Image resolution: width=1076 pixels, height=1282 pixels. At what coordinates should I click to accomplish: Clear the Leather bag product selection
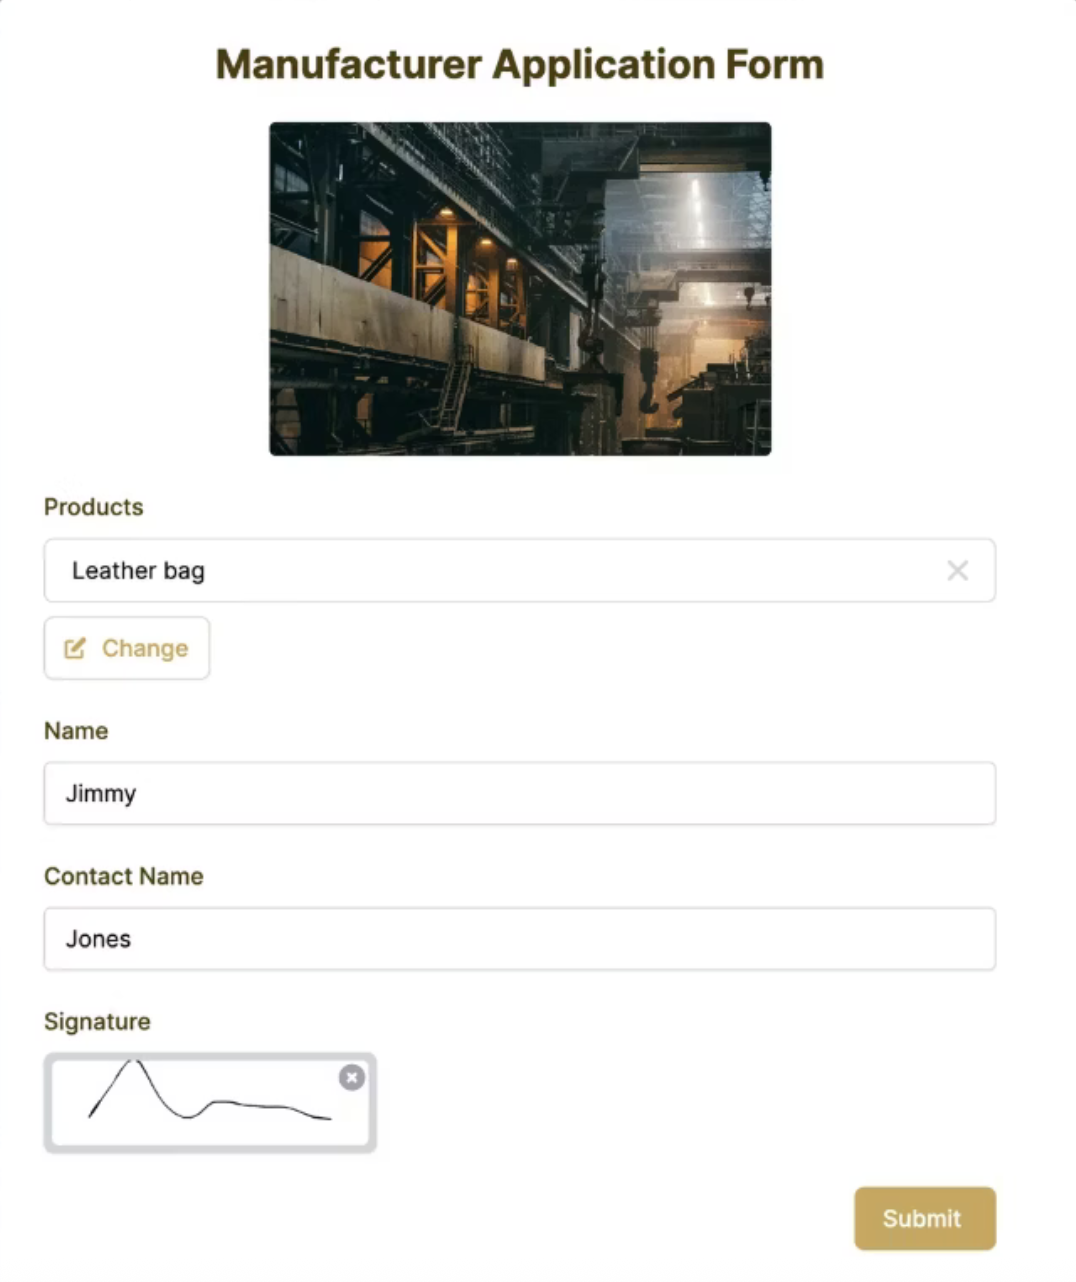pyautogui.click(x=957, y=570)
